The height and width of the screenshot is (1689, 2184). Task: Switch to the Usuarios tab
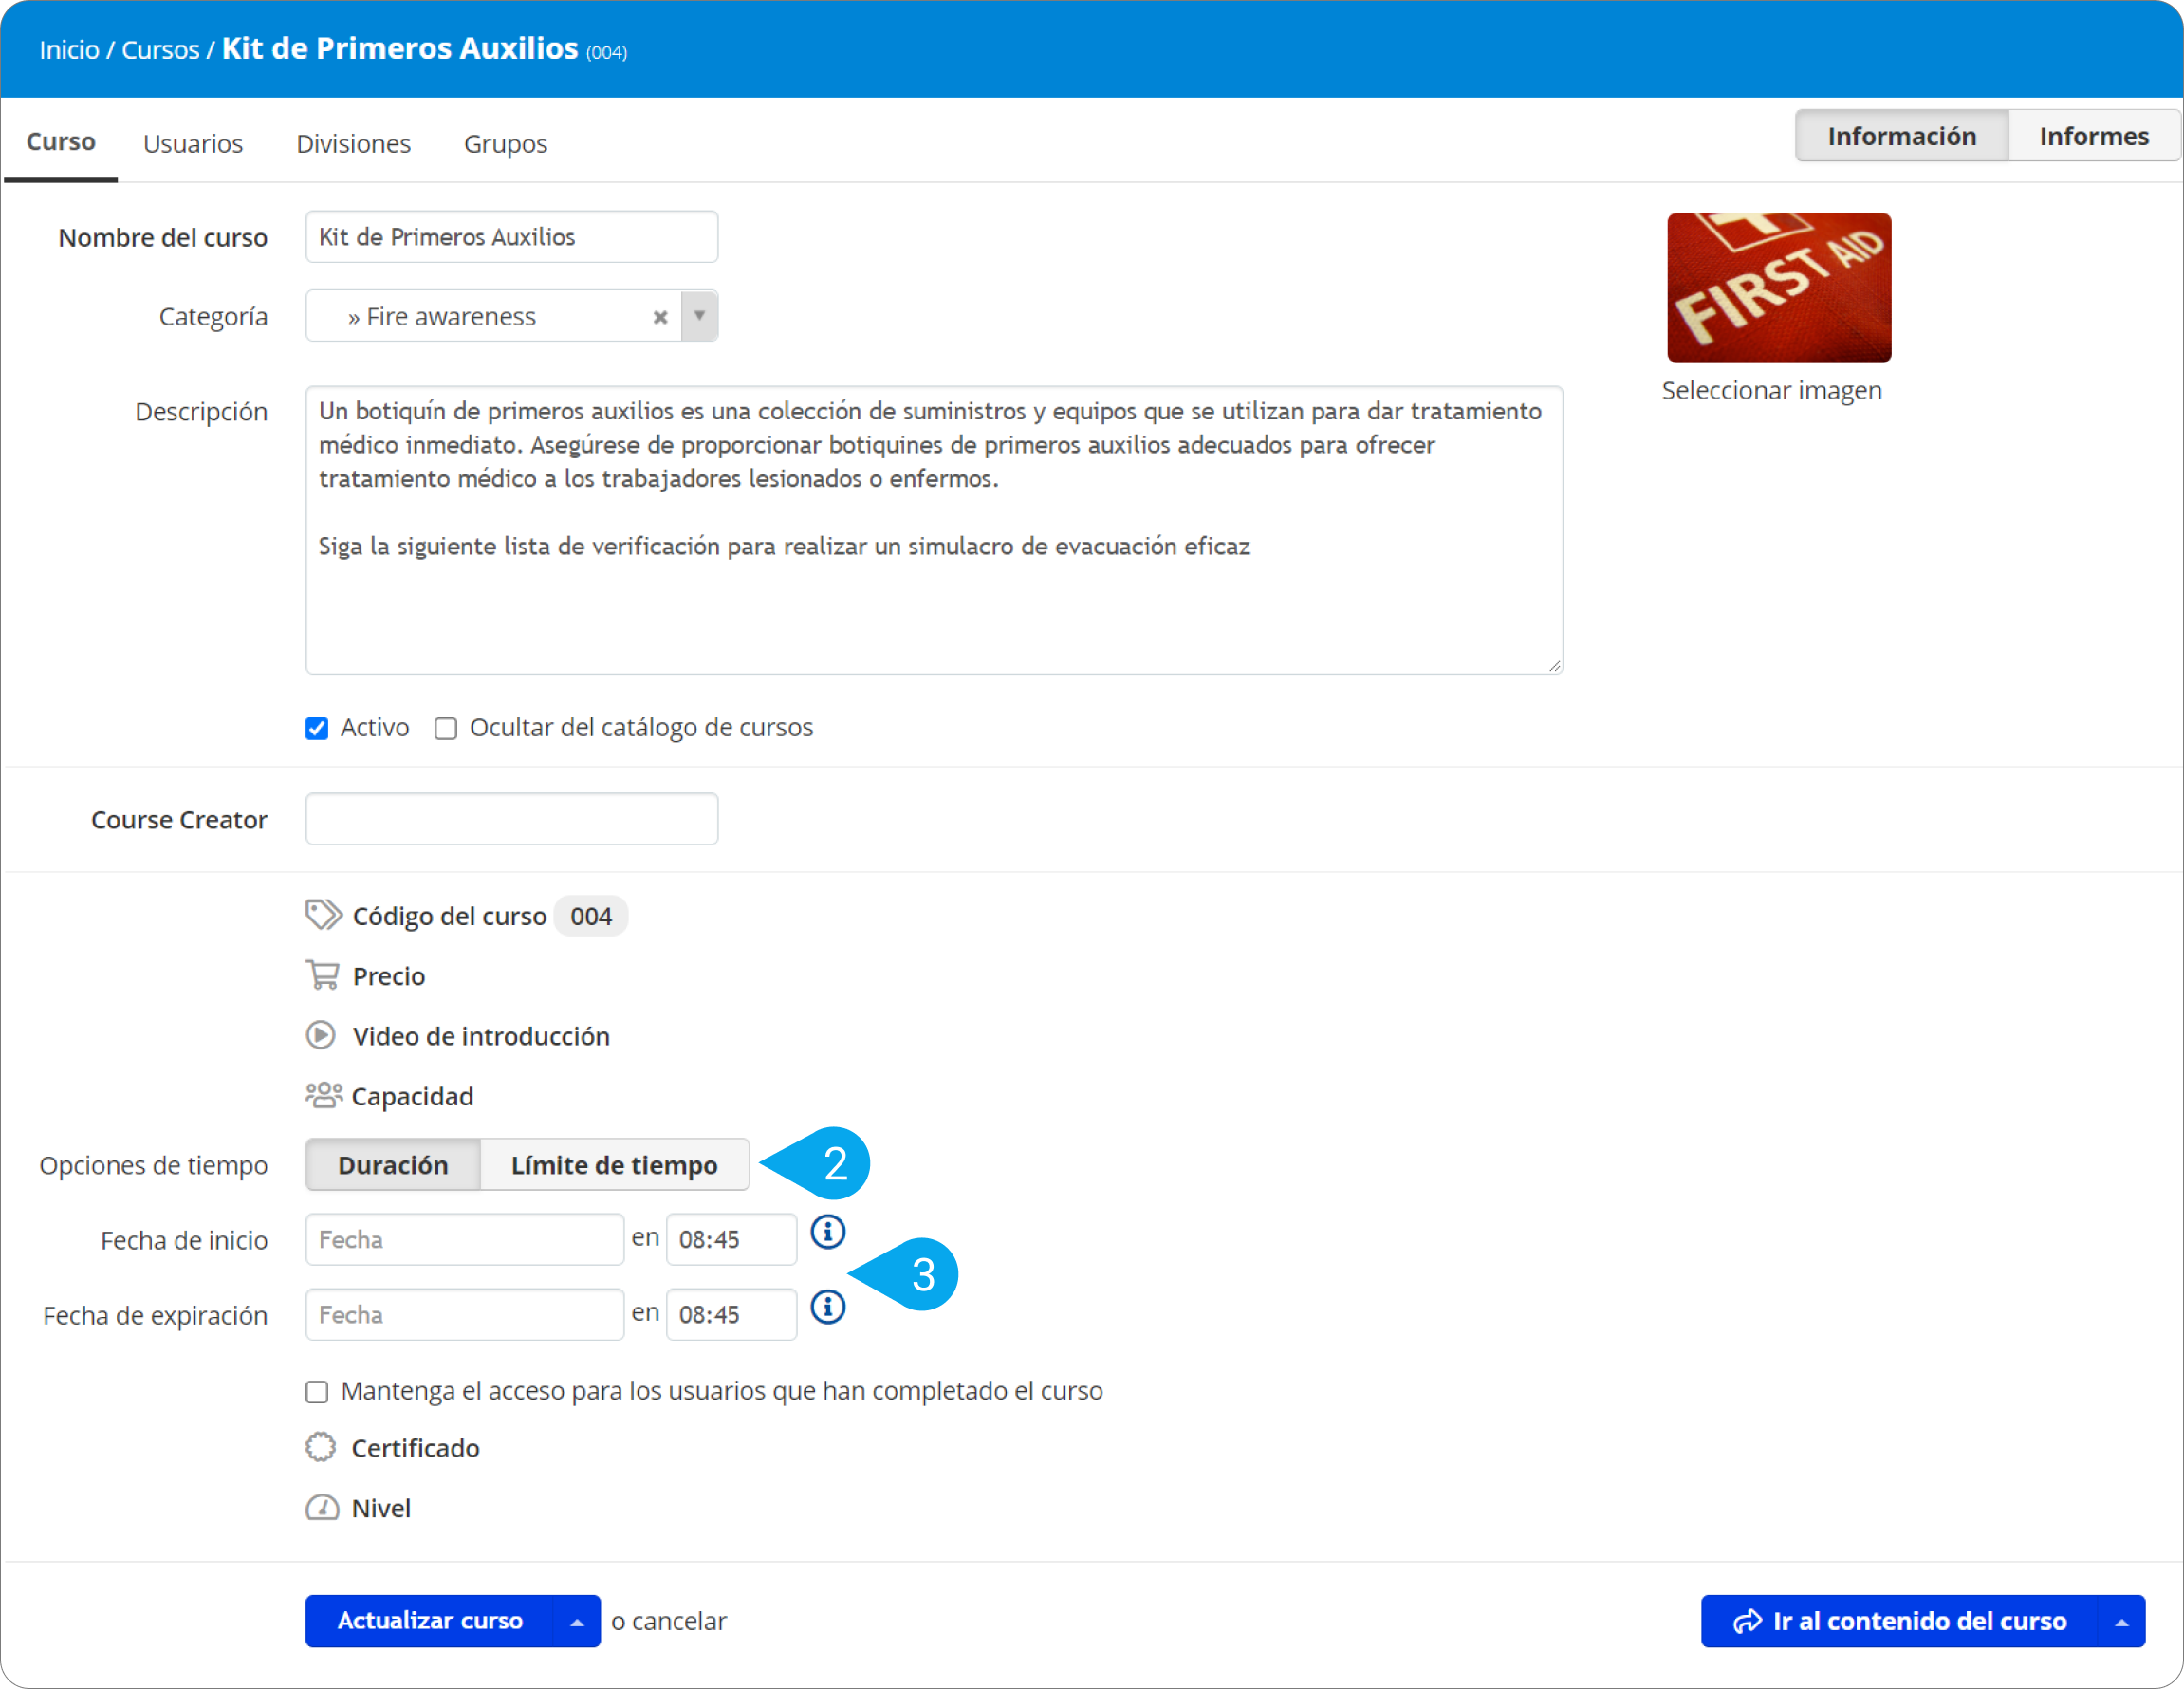click(193, 144)
